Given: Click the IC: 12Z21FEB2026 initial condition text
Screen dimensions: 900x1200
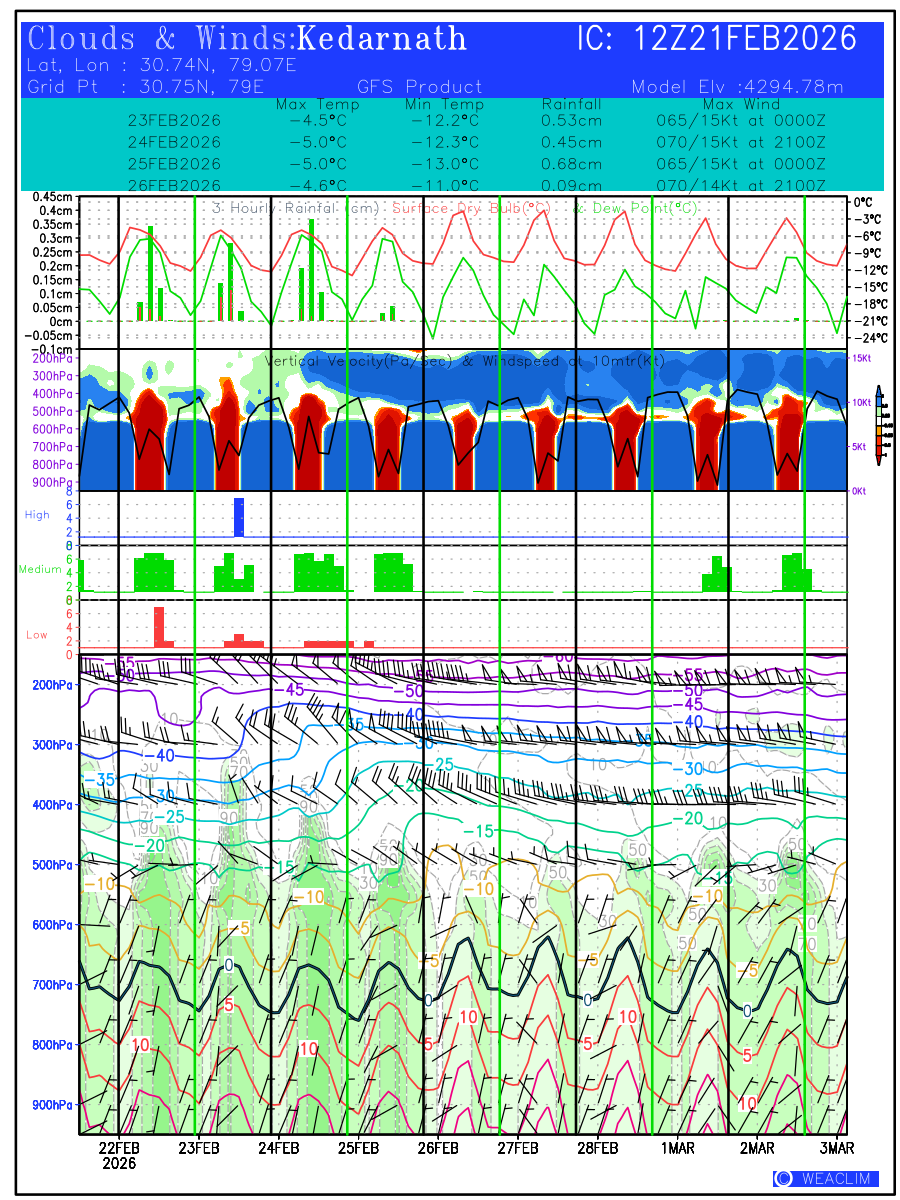Looking at the screenshot, I should click(x=717, y=39).
